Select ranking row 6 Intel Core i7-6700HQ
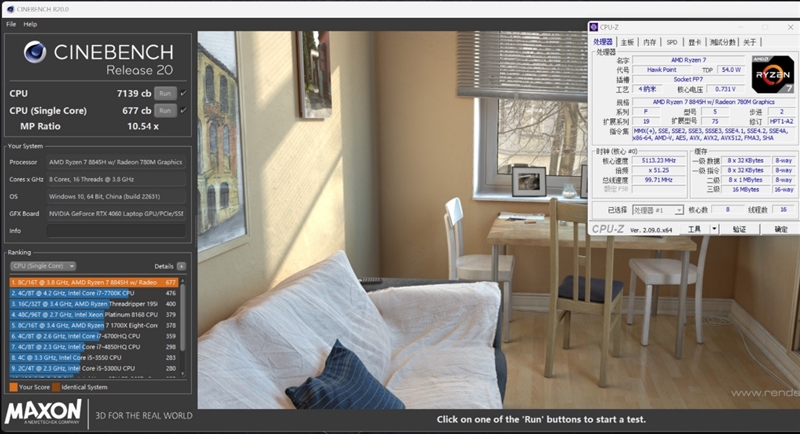 pos(94,336)
